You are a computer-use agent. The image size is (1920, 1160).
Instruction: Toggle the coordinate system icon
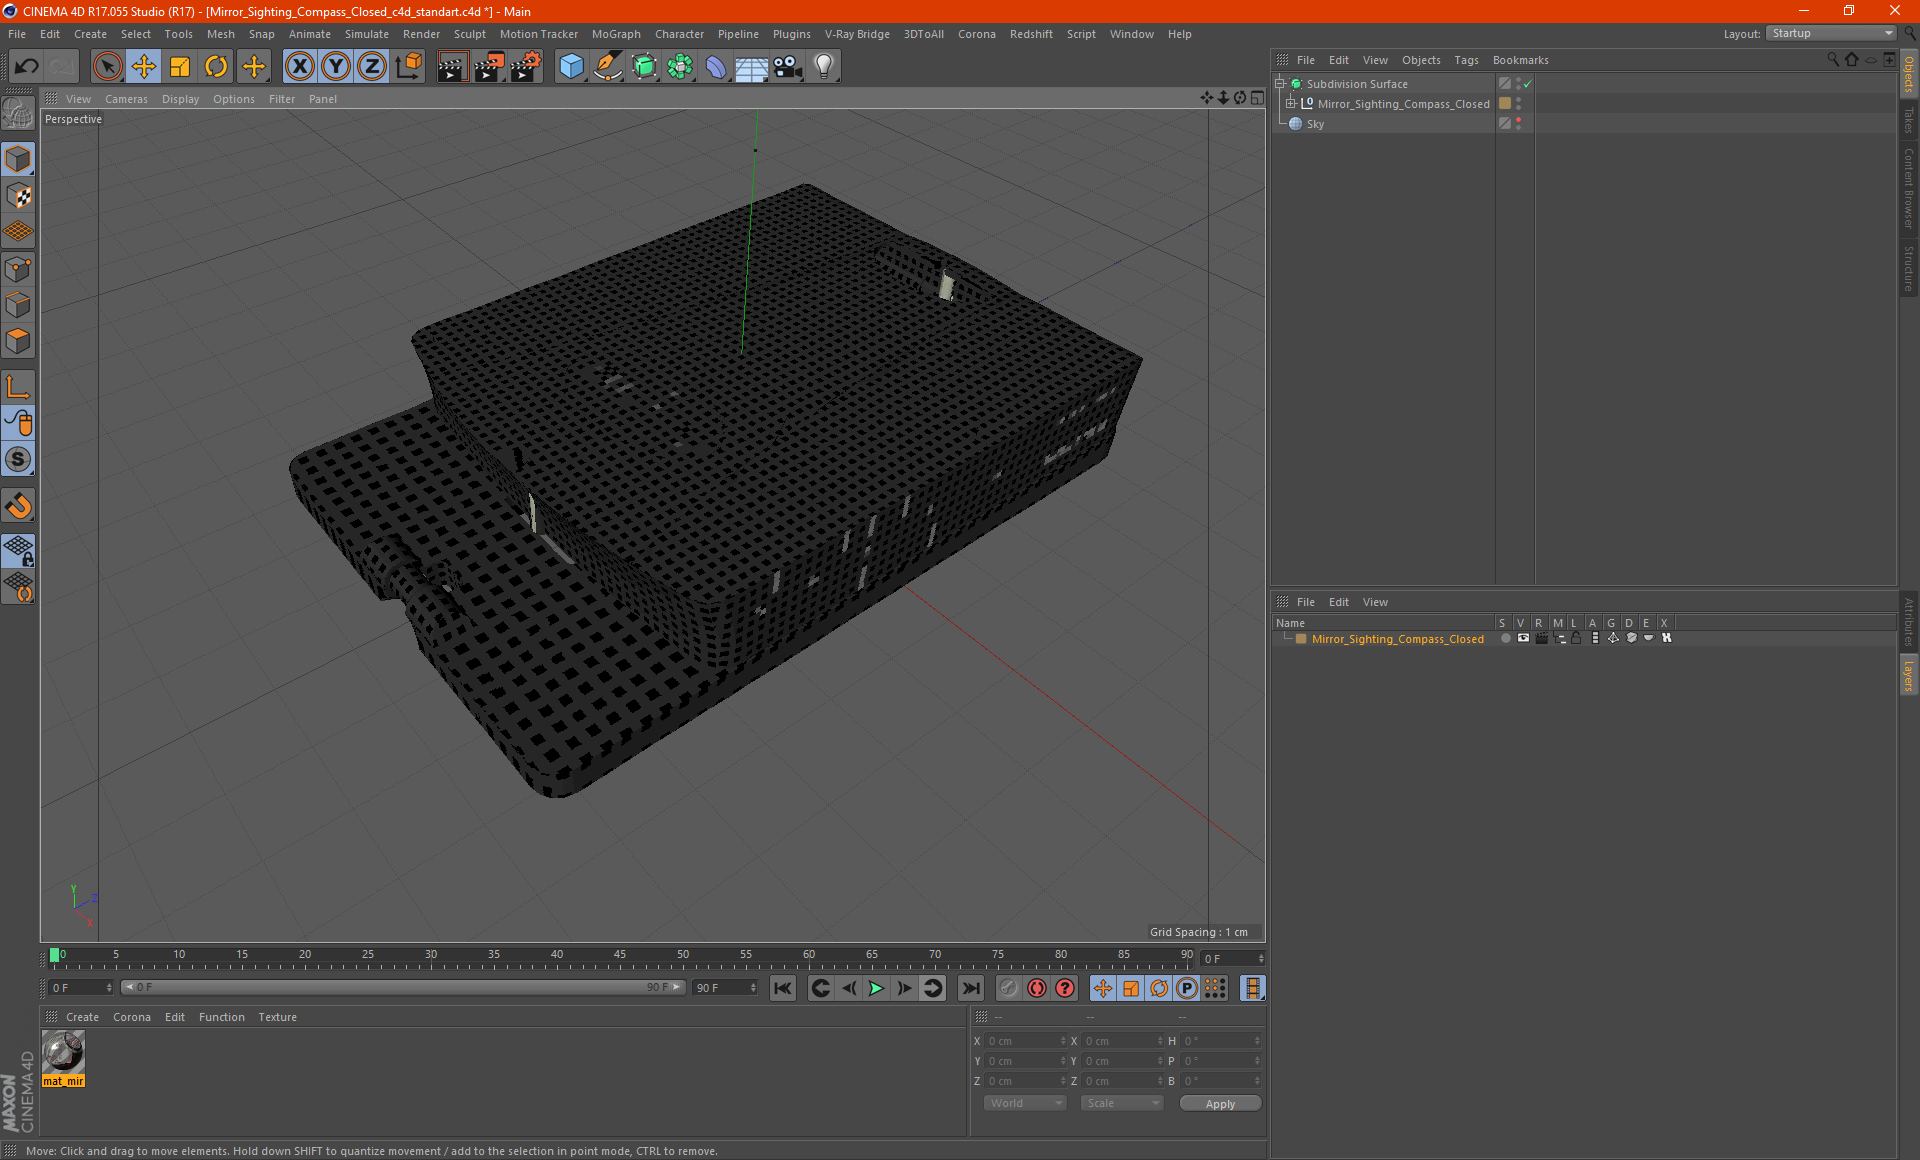(409, 67)
